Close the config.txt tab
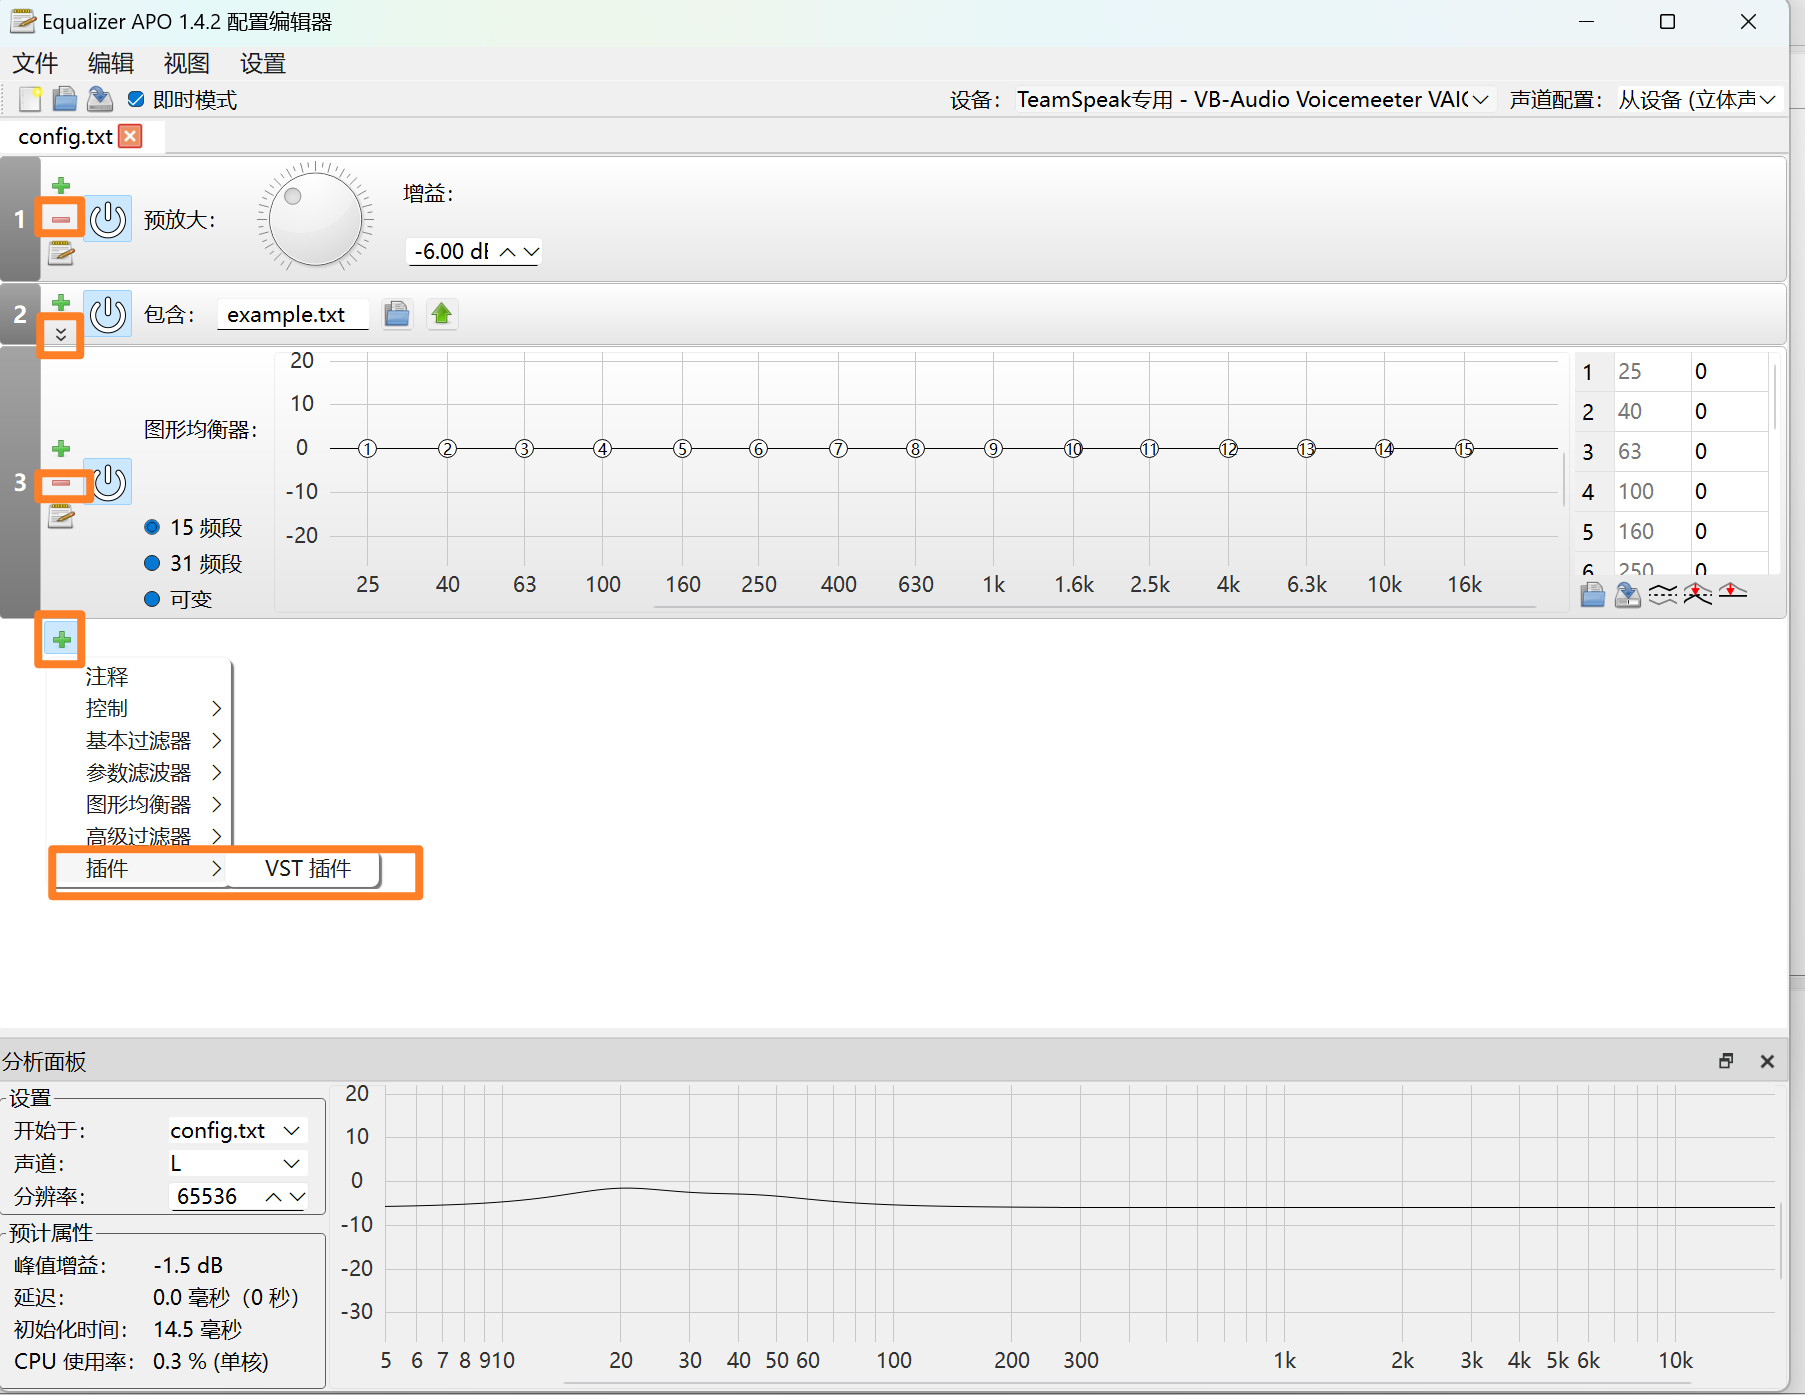This screenshot has height=1395, width=1805. point(129,136)
